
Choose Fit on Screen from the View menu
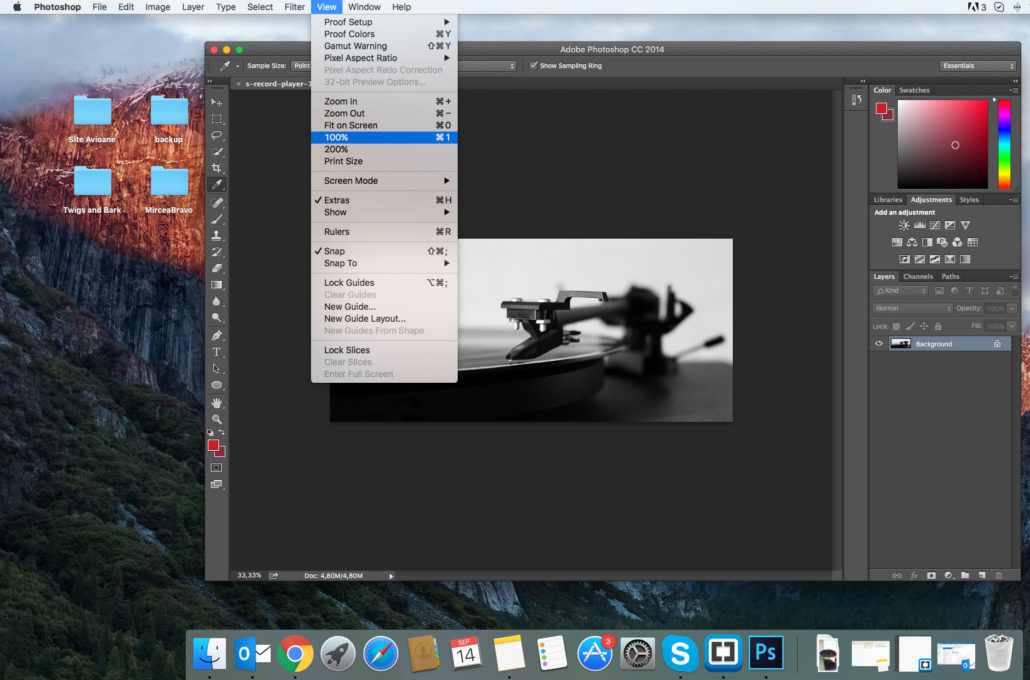pyautogui.click(x=349, y=124)
